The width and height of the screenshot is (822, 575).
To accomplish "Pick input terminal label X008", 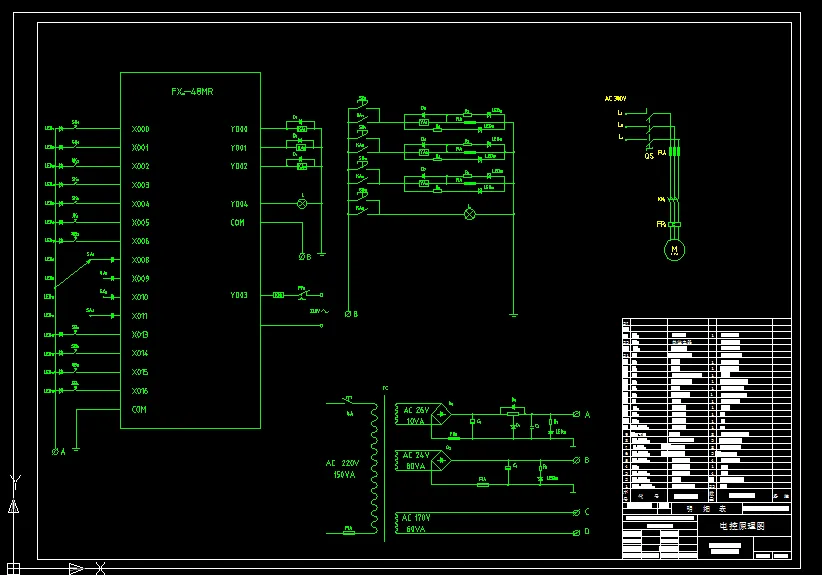I will (140, 260).
